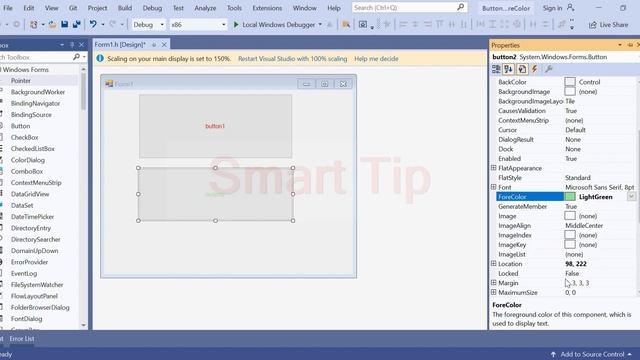
Task: Sort properties alphabetically
Action: 509,69
